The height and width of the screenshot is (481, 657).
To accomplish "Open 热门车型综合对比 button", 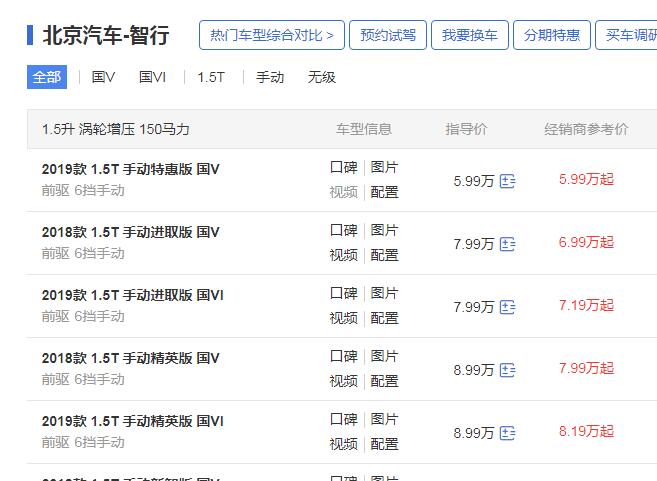I will (272, 35).
